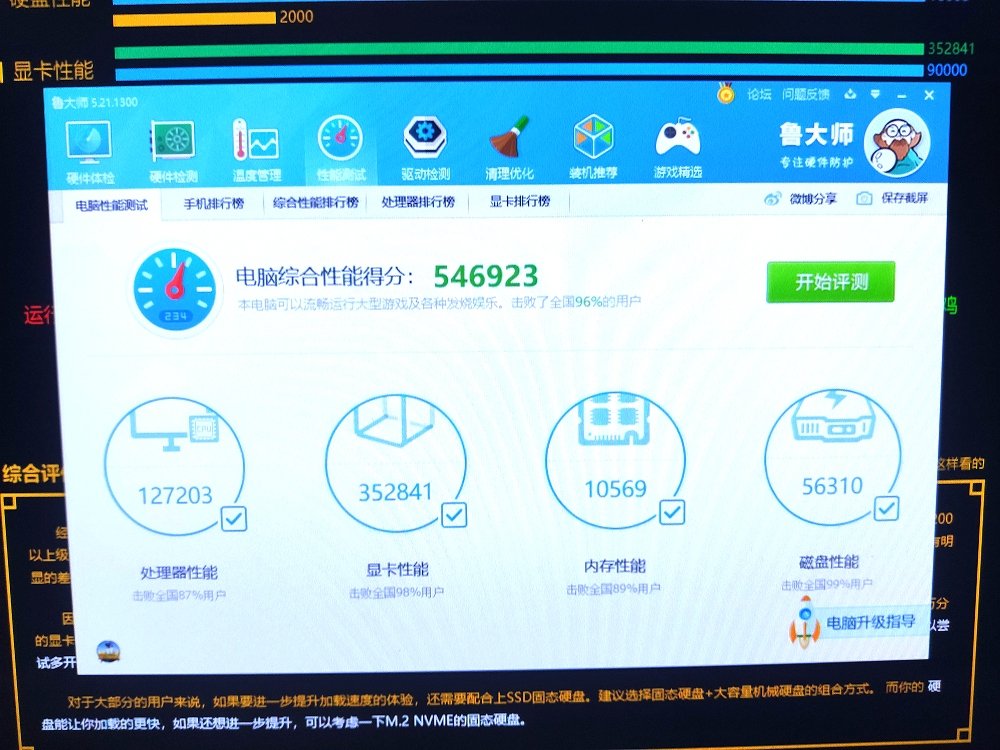The height and width of the screenshot is (750, 1000).
Task: Click the gold medal icon in title bar
Action: pos(725,94)
